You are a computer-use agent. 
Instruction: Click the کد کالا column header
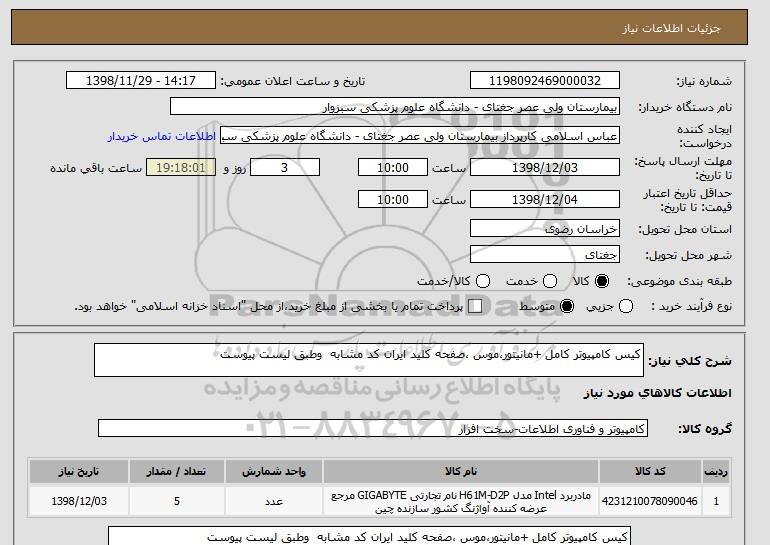[x=650, y=471]
